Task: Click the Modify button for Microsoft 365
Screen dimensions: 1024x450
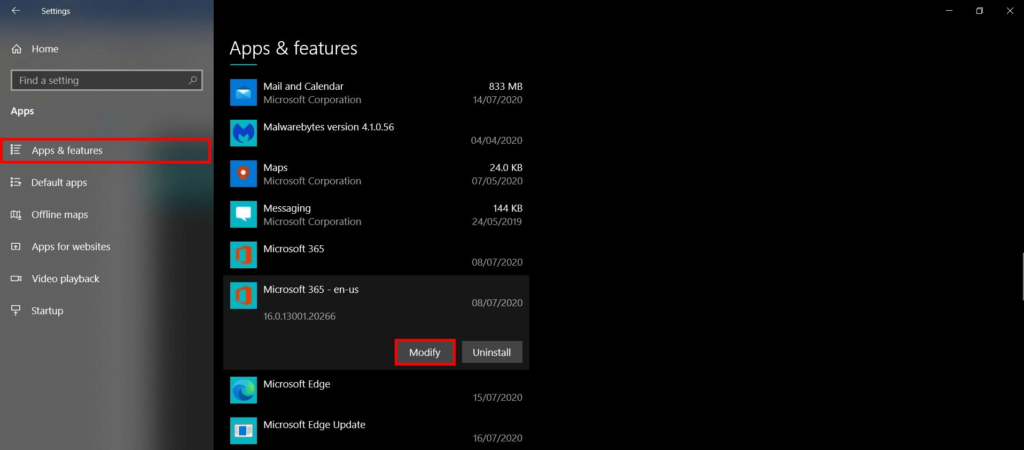Action: tap(424, 352)
